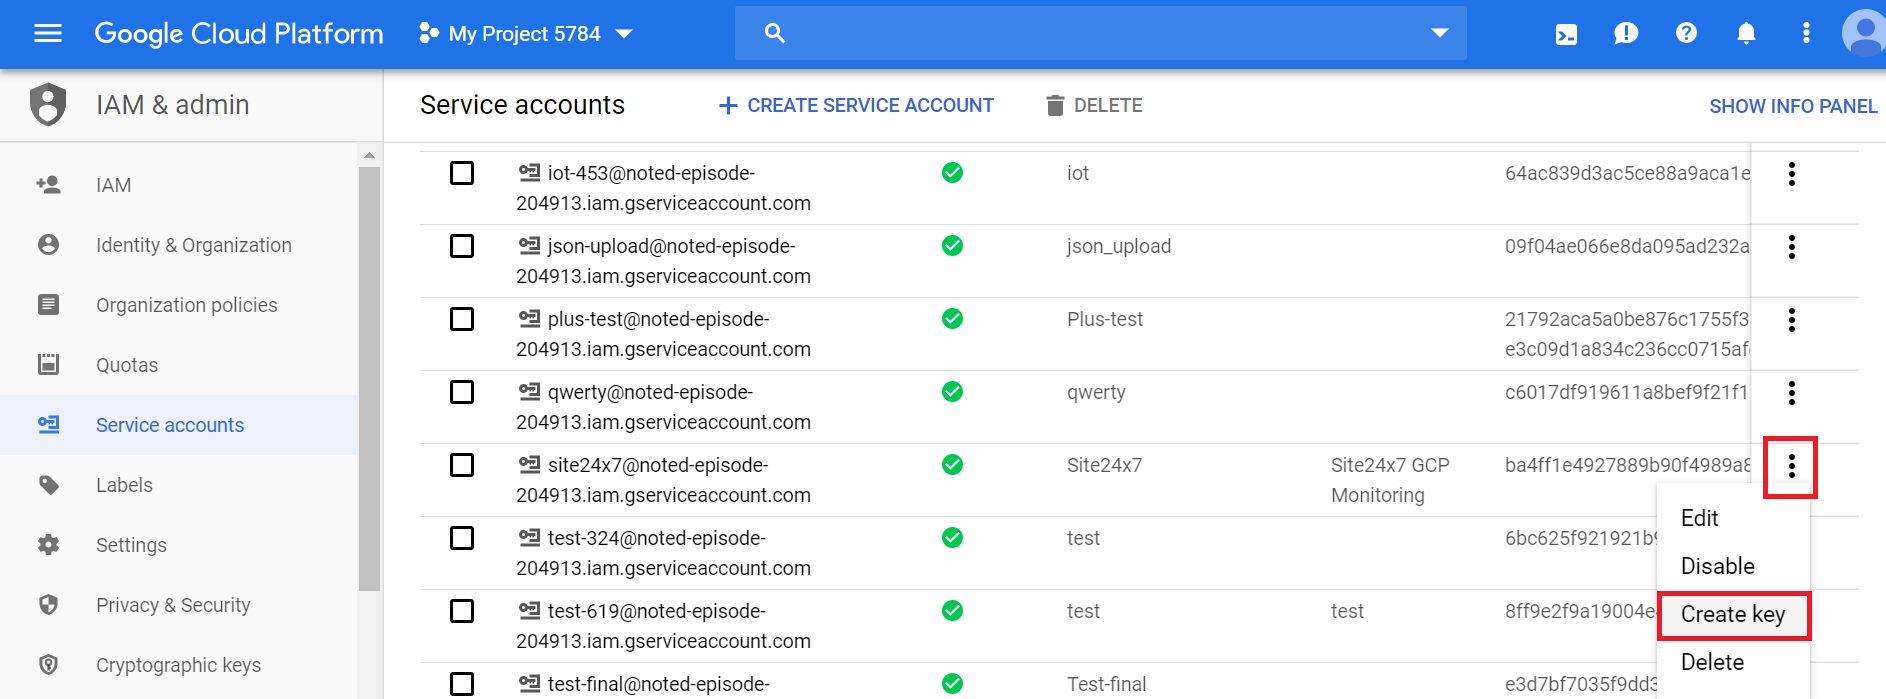This screenshot has width=1886, height=699.
Task: Click the IAM & admin shield icon
Action: pyautogui.click(x=48, y=105)
